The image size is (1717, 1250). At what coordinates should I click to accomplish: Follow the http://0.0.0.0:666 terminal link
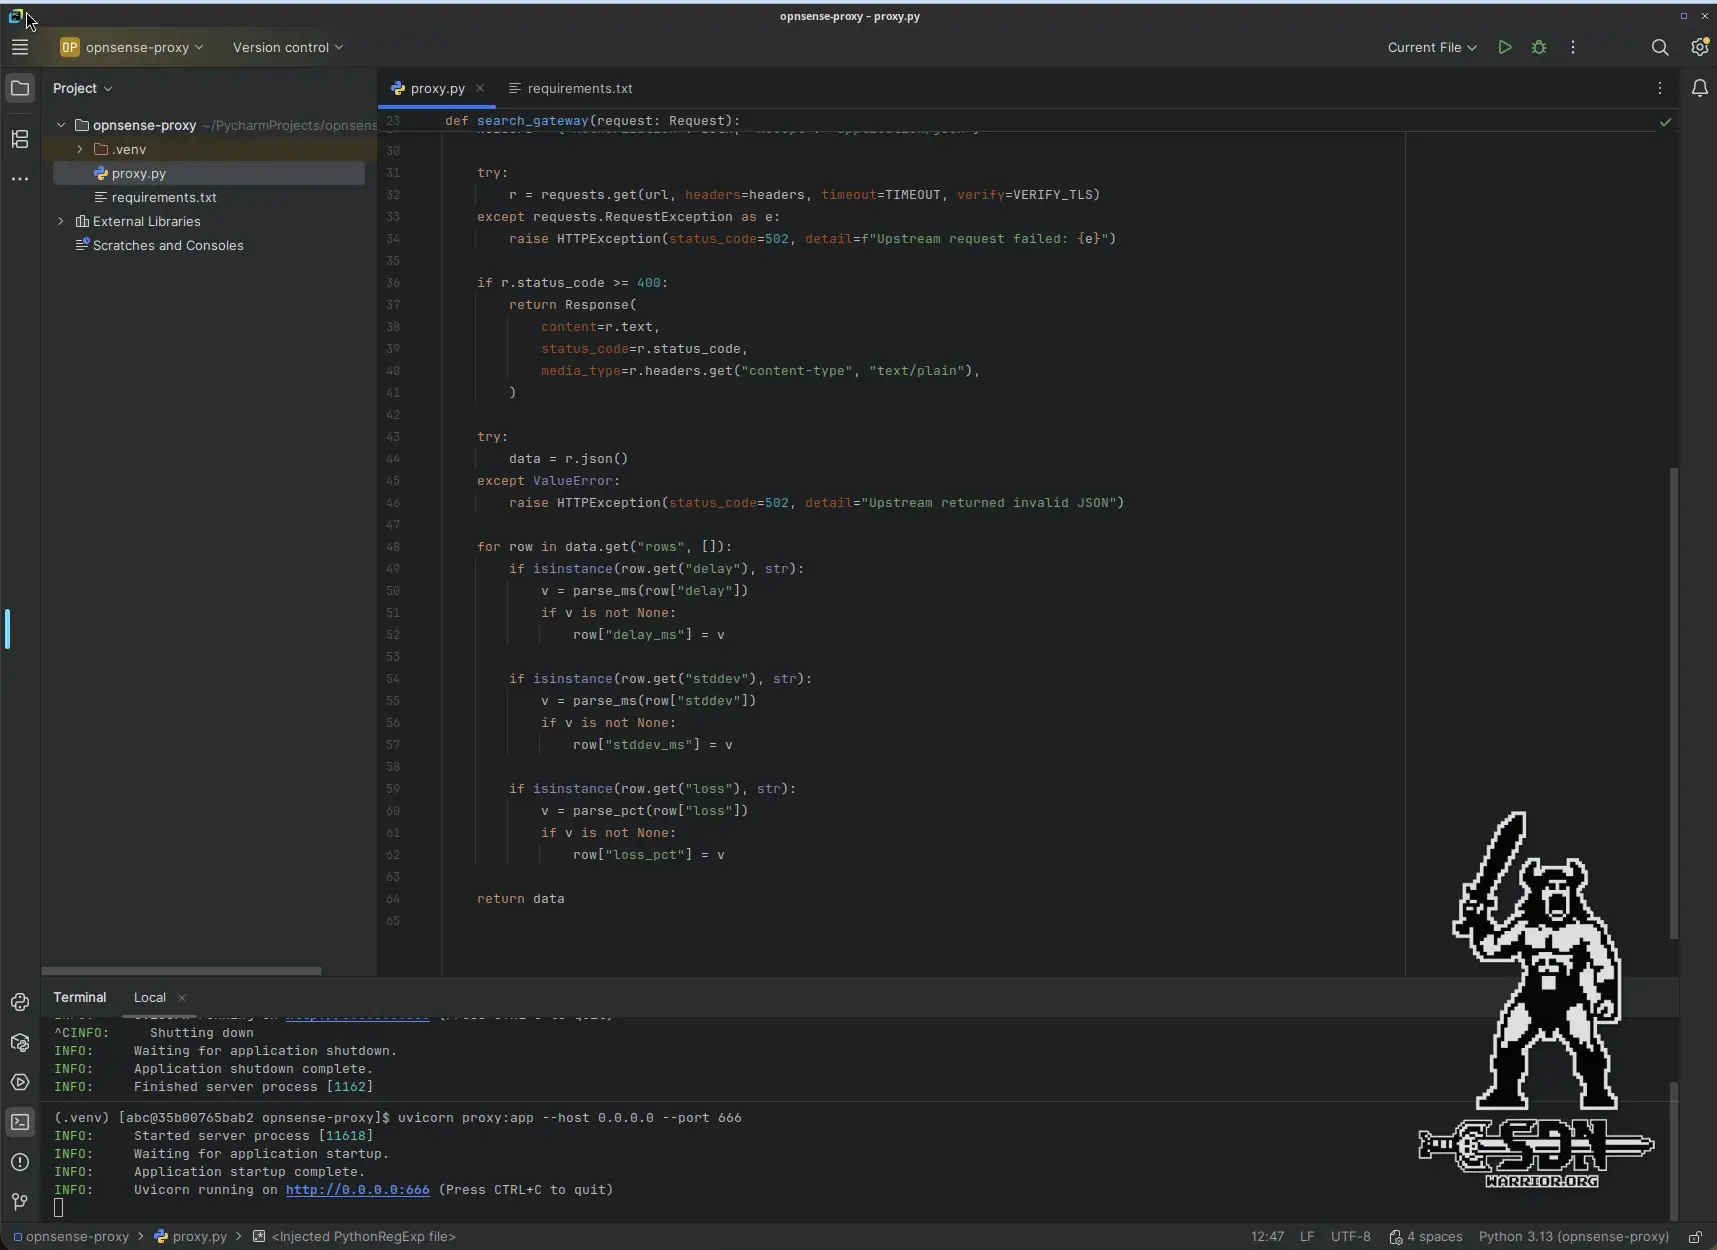[x=355, y=1190]
